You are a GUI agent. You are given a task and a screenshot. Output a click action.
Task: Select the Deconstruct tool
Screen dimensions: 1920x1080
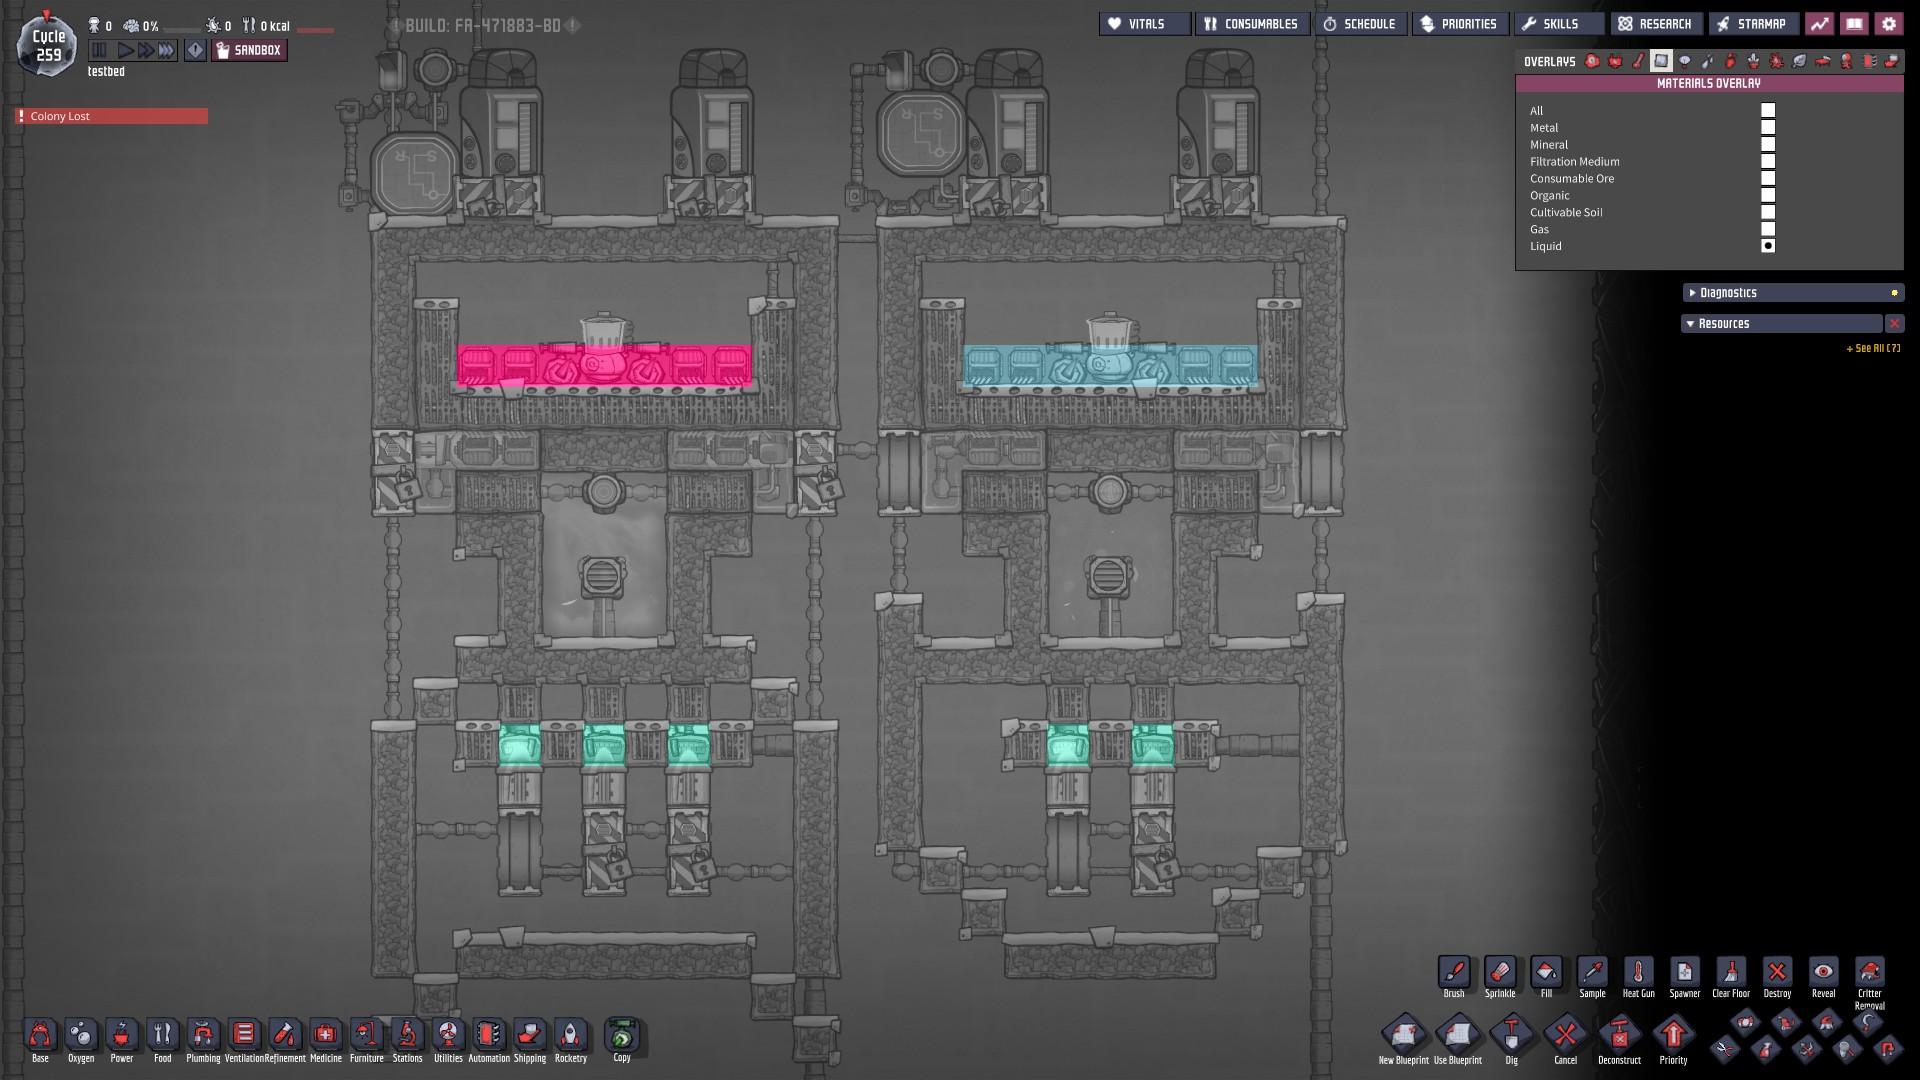point(1619,1035)
